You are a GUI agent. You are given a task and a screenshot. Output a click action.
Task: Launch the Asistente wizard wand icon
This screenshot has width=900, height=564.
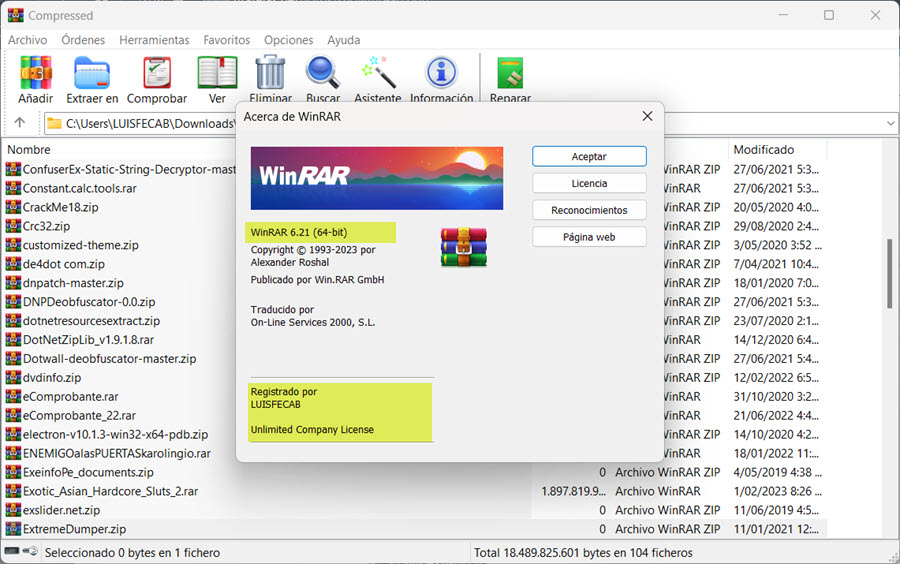tap(378, 72)
